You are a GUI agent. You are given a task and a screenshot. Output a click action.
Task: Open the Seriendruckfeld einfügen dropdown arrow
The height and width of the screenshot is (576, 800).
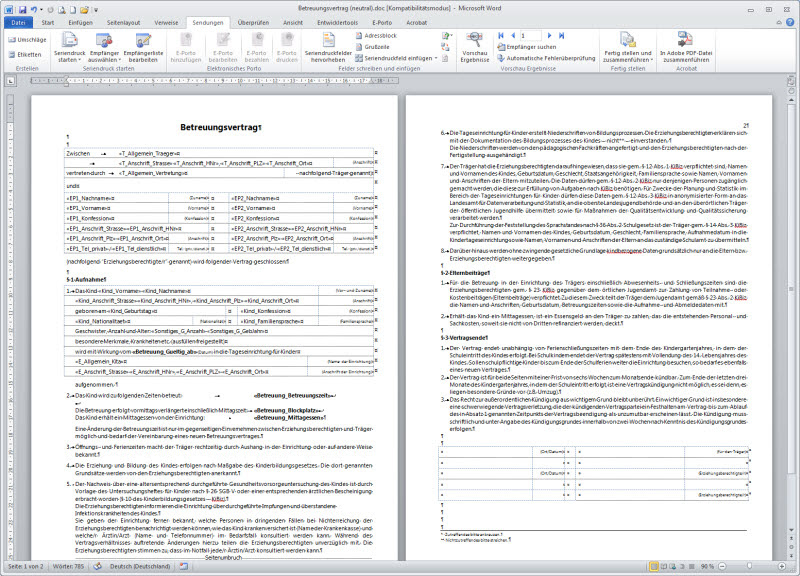pos(436,58)
